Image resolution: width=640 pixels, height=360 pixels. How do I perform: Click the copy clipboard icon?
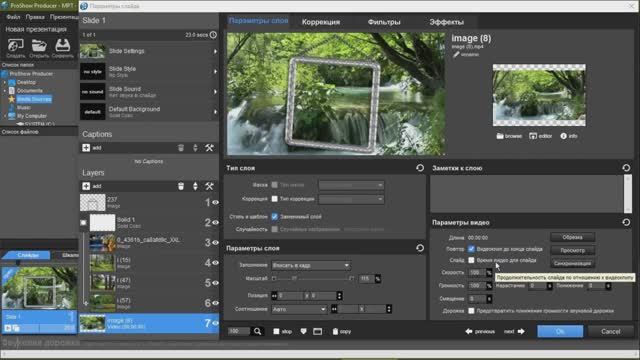pyautogui.click(x=335, y=331)
